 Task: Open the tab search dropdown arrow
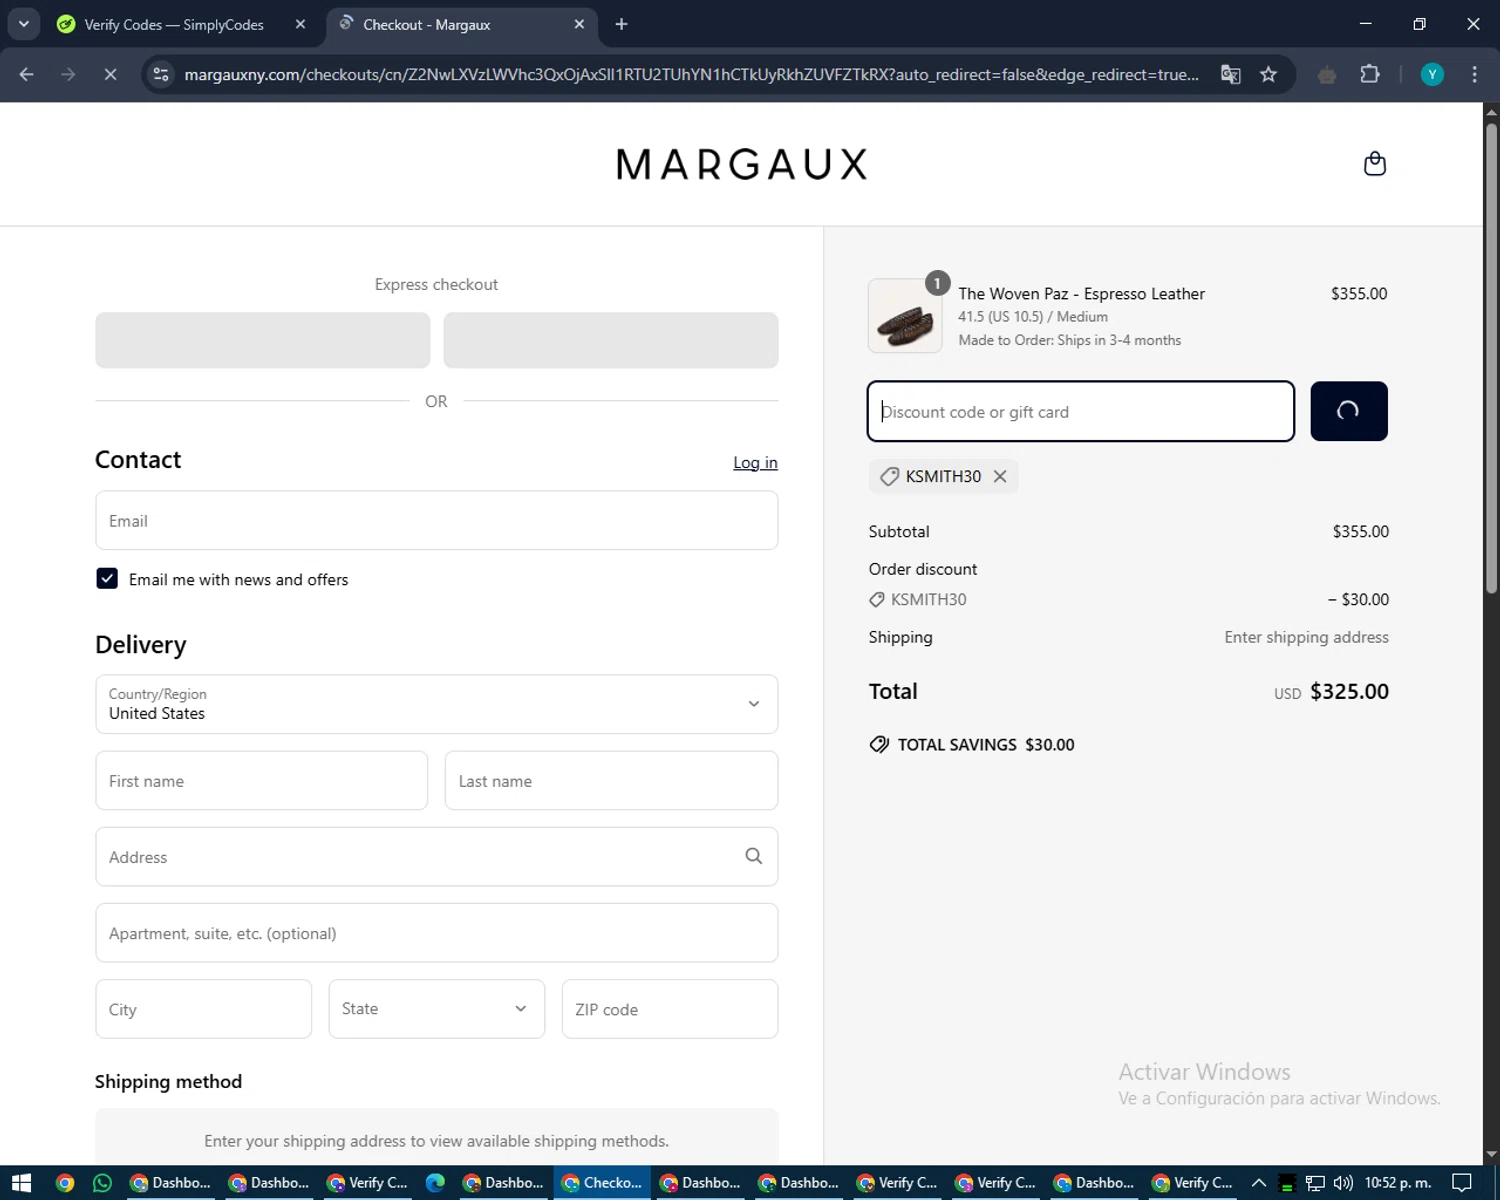(23, 24)
